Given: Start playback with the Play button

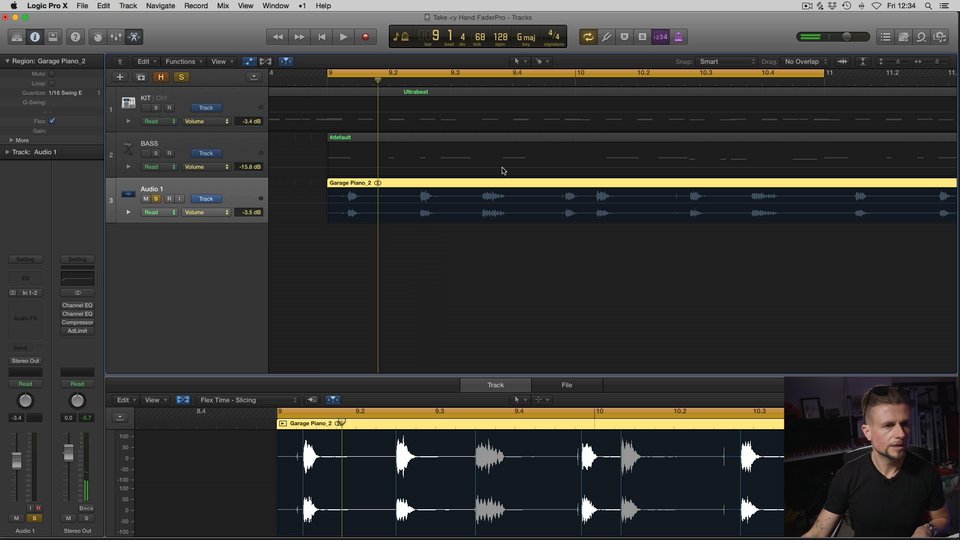Looking at the screenshot, I should tap(343, 37).
